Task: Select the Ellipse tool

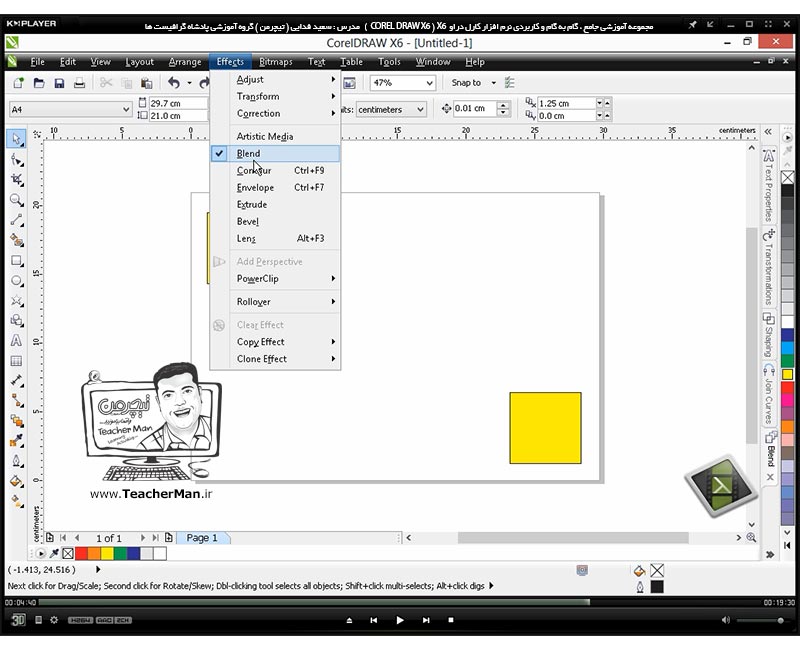Action: click(x=16, y=281)
